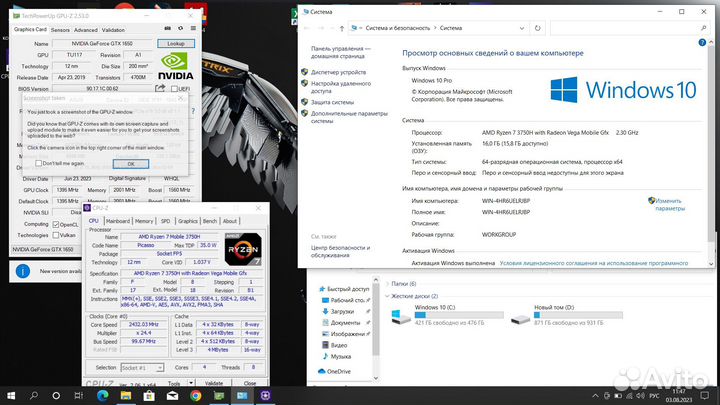The width and height of the screenshot is (720, 405).
Task: Click the Новый том (D:) disk usage bar
Action: (x=578, y=315)
